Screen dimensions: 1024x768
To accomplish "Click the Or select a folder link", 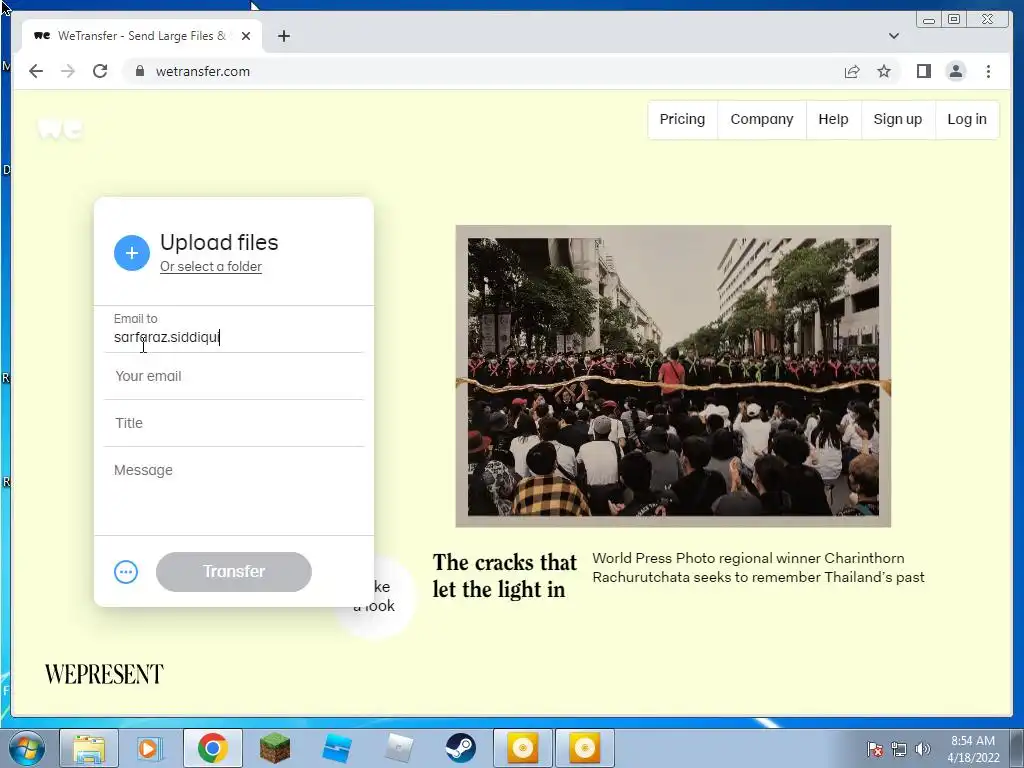I will [x=211, y=266].
